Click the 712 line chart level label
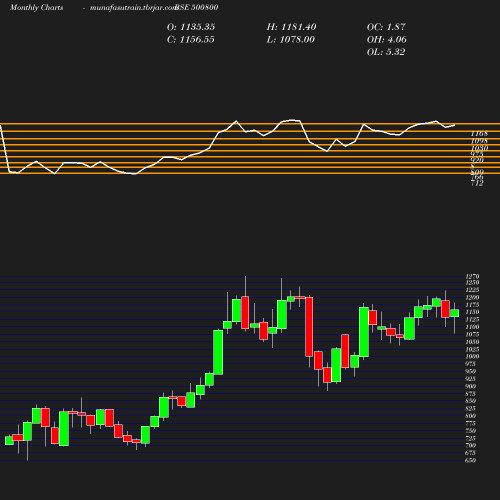This screenshot has width=500, height=500. point(477,183)
